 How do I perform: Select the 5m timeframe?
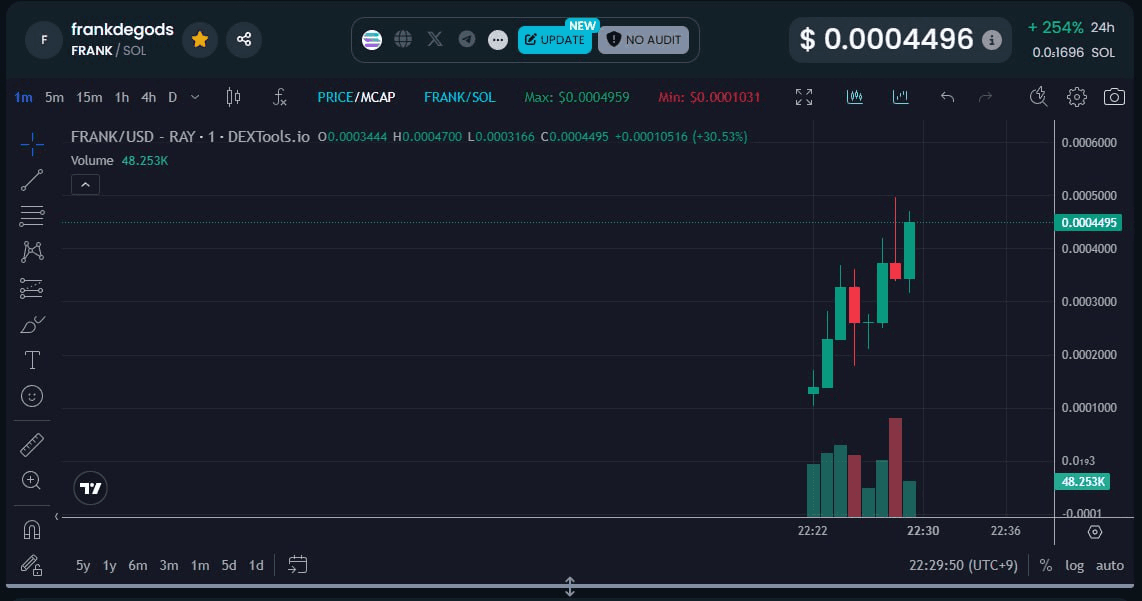tap(55, 97)
